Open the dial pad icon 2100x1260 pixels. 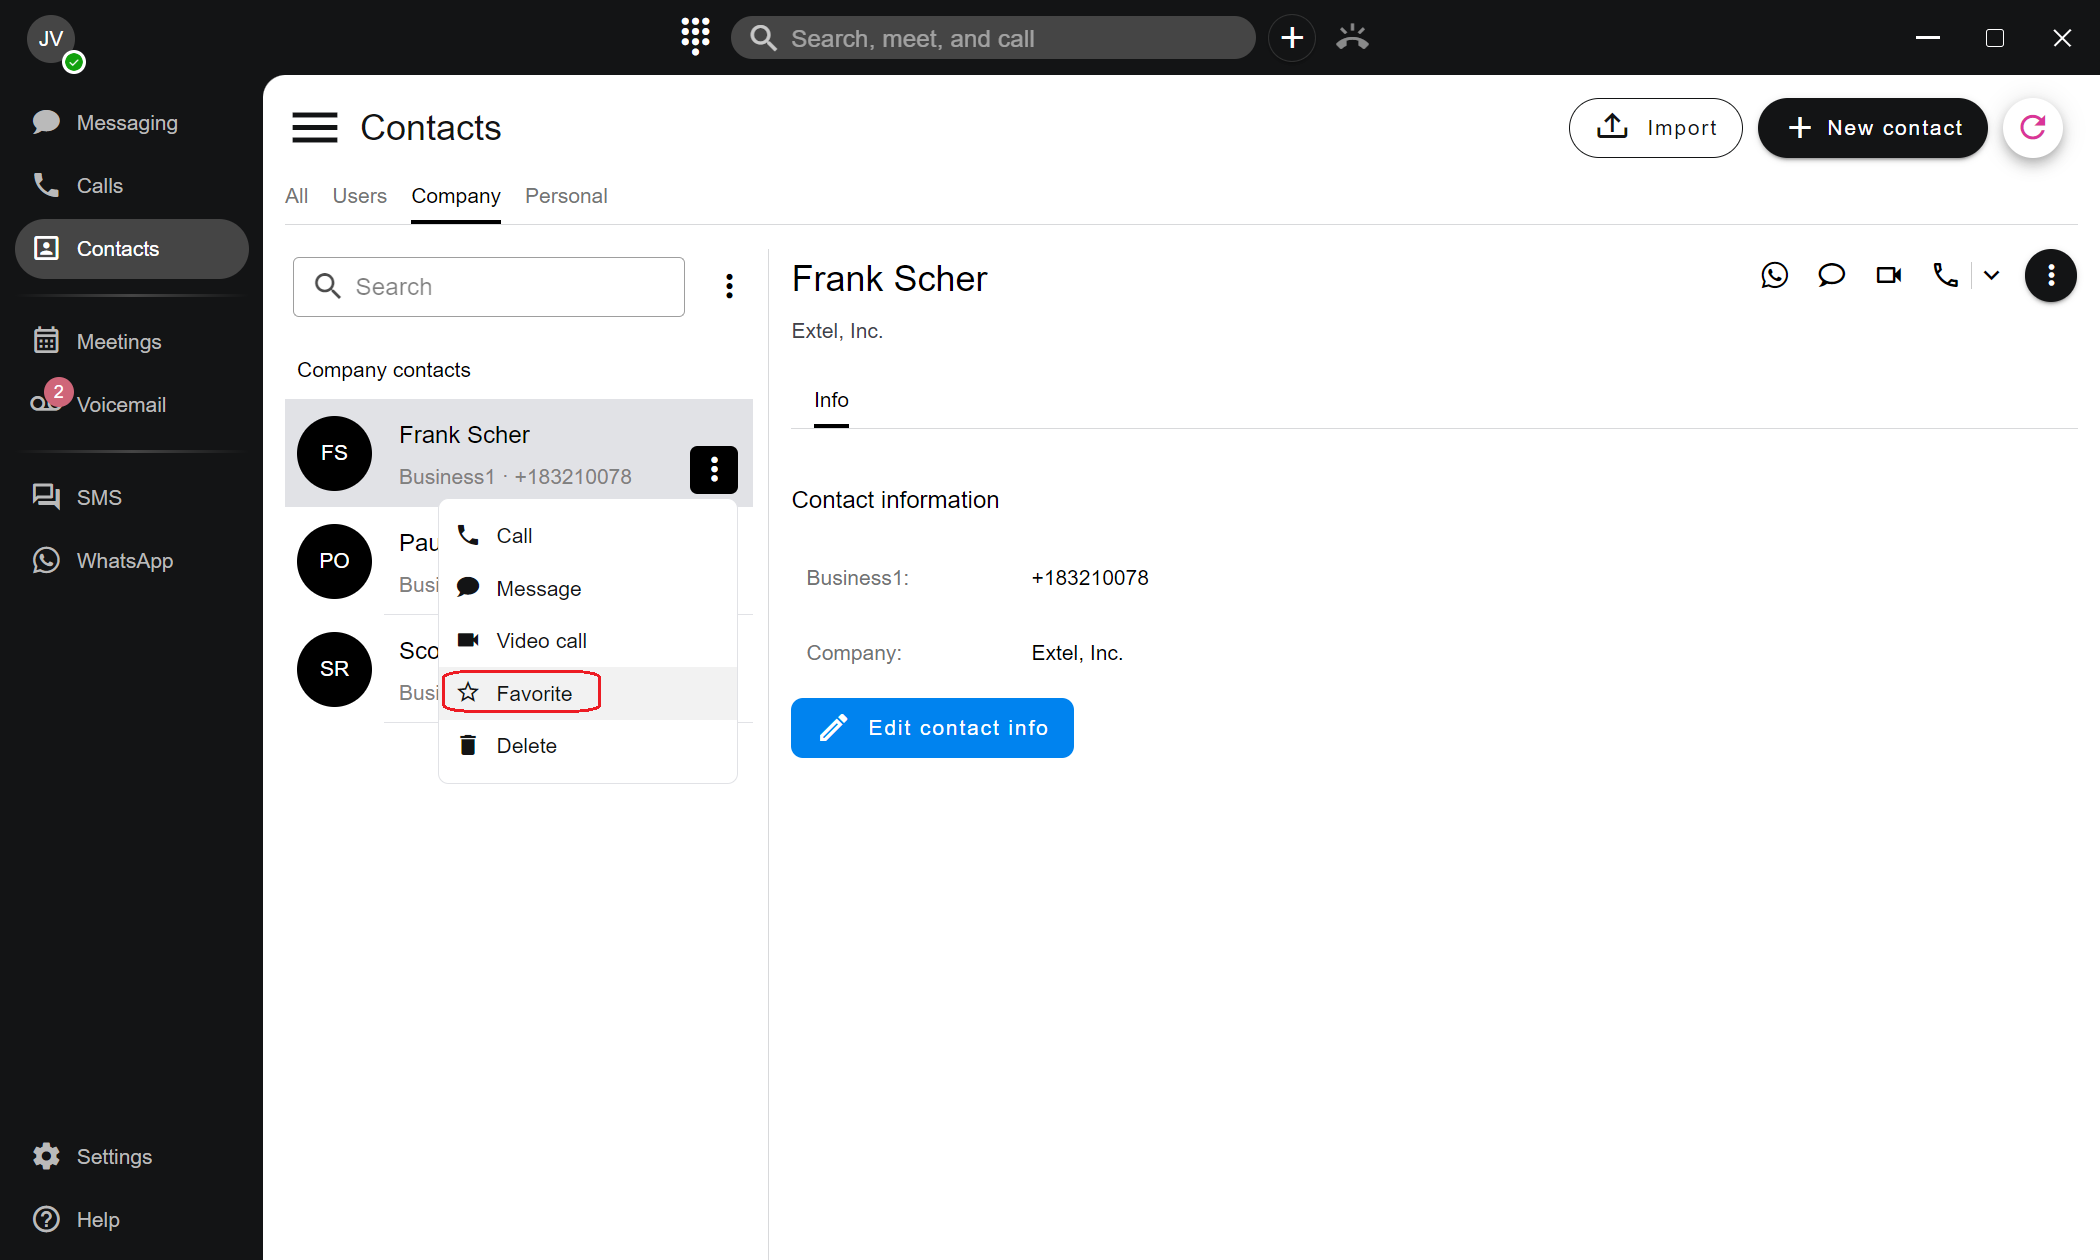click(x=695, y=37)
